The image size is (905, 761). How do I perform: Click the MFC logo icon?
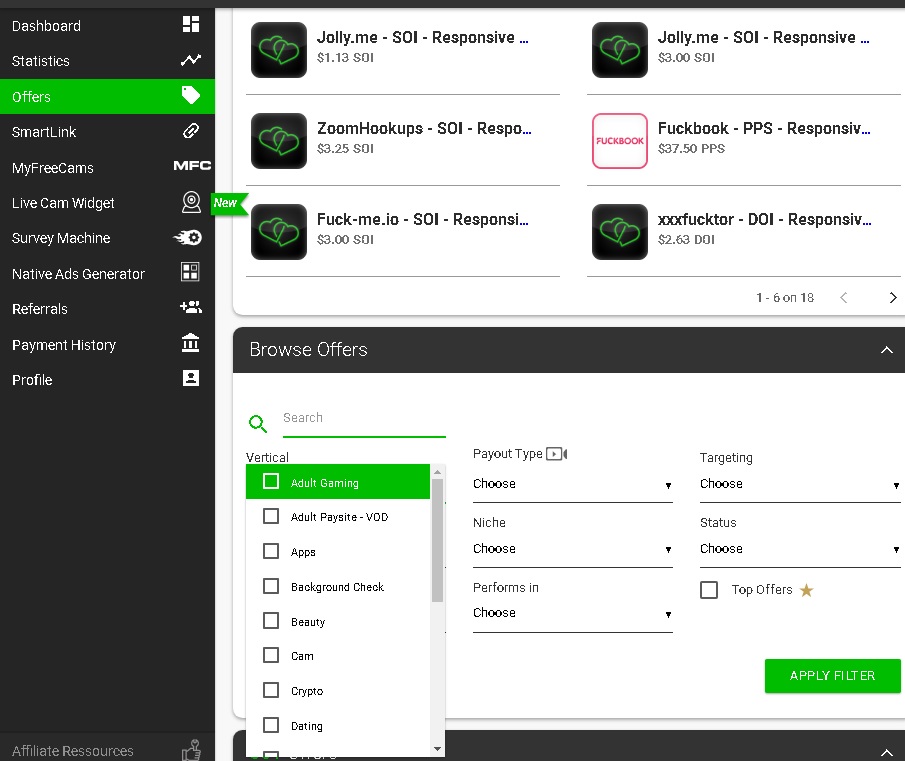point(192,166)
